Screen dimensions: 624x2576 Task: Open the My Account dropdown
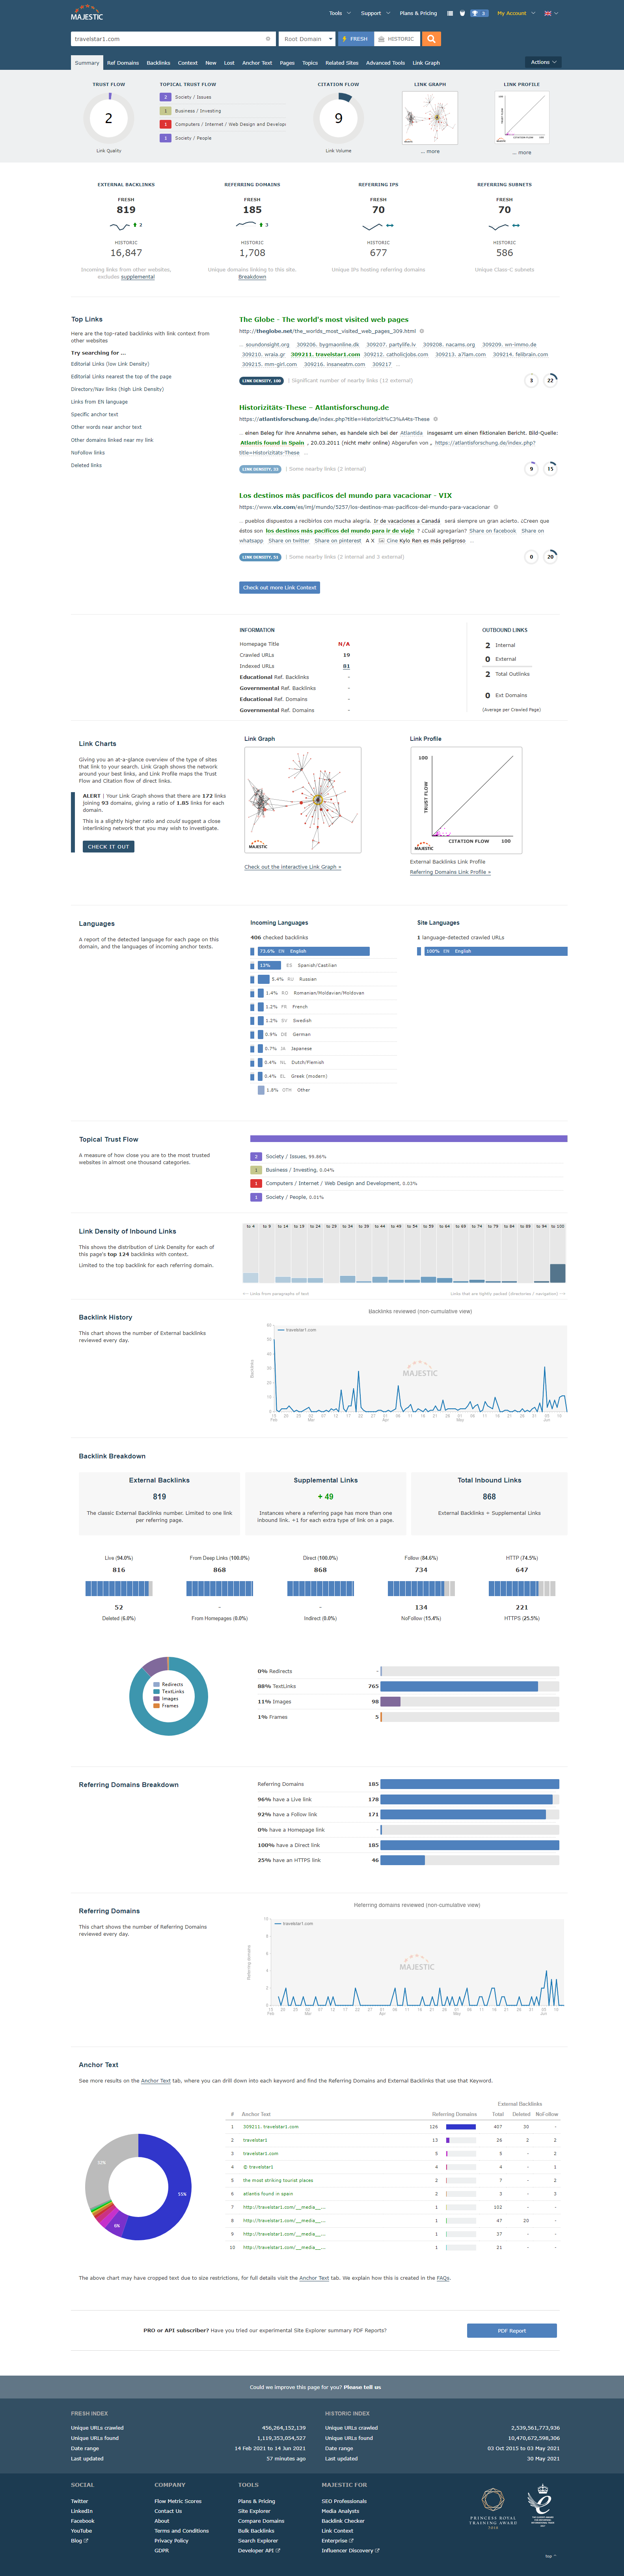(514, 13)
